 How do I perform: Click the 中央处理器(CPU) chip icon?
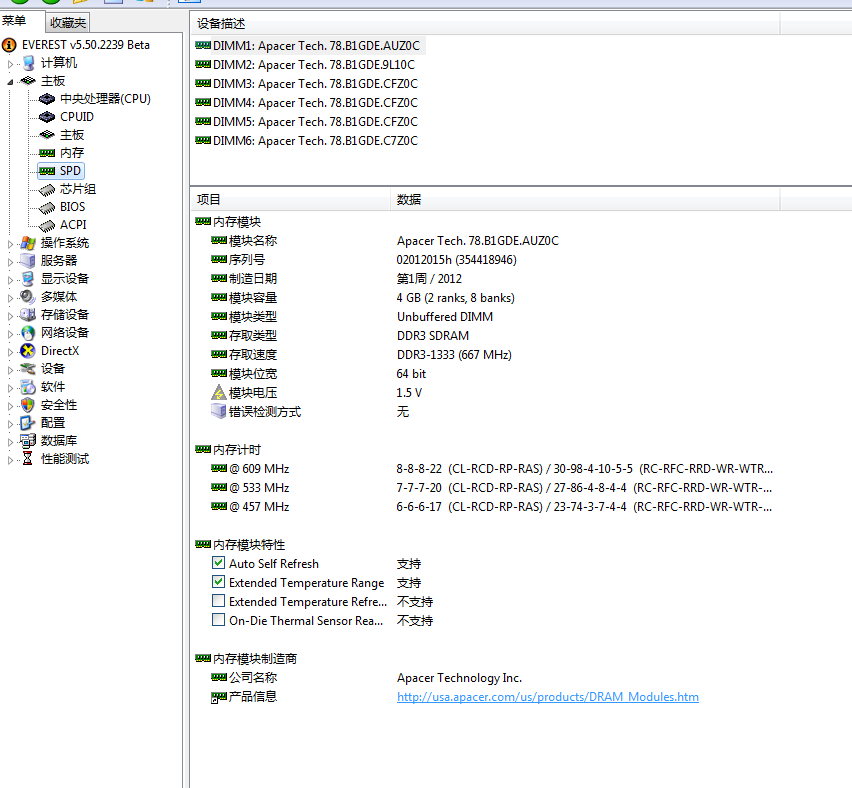point(47,99)
